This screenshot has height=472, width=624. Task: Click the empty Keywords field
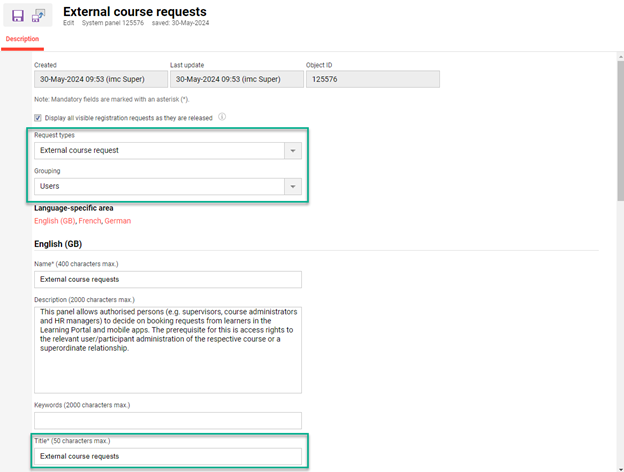pos(167,421)
